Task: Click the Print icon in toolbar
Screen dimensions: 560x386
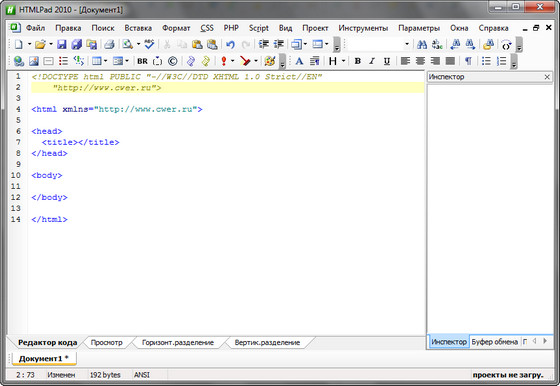Action: click(x=109, y=44)
